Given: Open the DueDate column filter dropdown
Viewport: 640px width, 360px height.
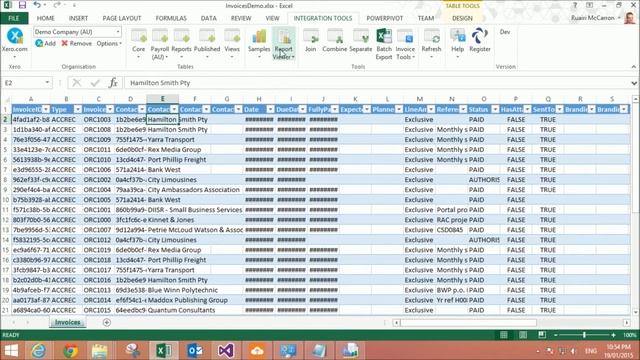Looking at the screenshot, I should click(x=302, y=109).
